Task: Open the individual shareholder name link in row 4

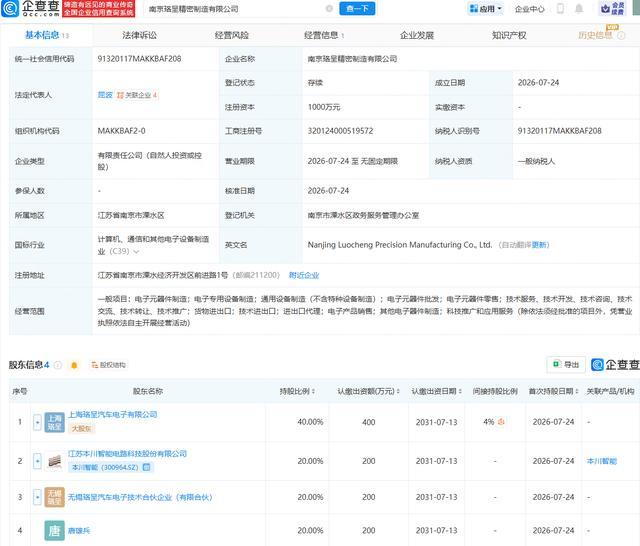Action: (x=79, y=531)
